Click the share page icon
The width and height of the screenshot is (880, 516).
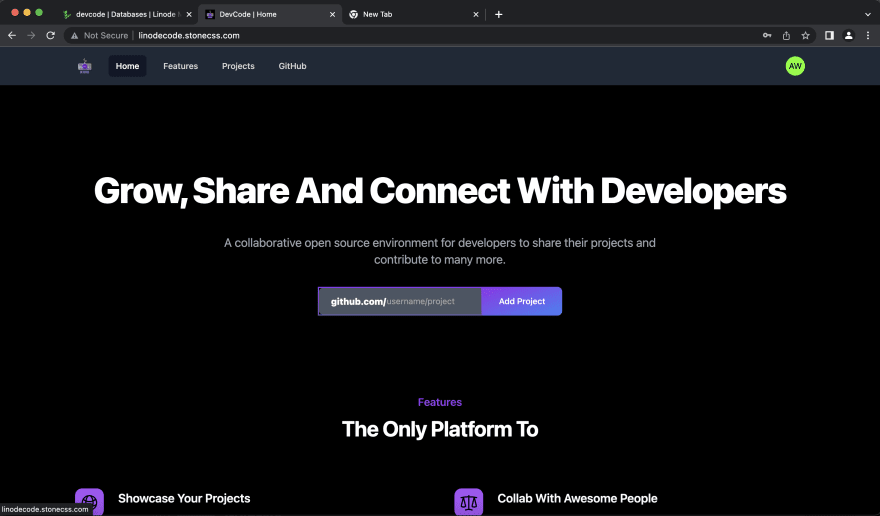[786, 35]
